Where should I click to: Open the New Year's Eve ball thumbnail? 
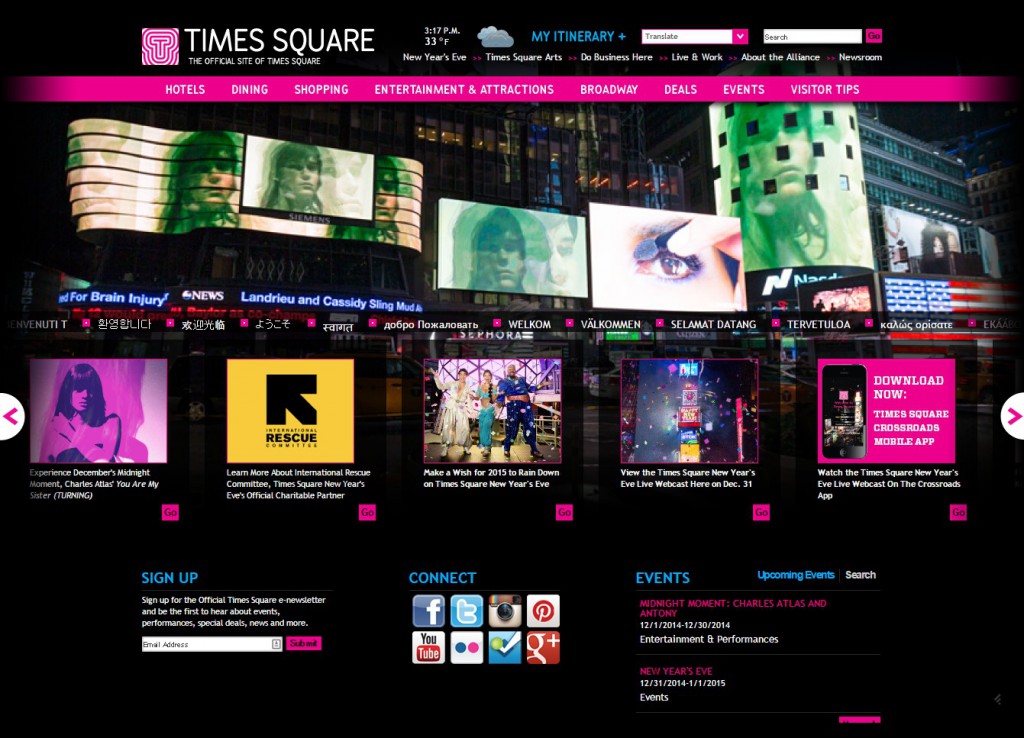click(x=690, y=411)
